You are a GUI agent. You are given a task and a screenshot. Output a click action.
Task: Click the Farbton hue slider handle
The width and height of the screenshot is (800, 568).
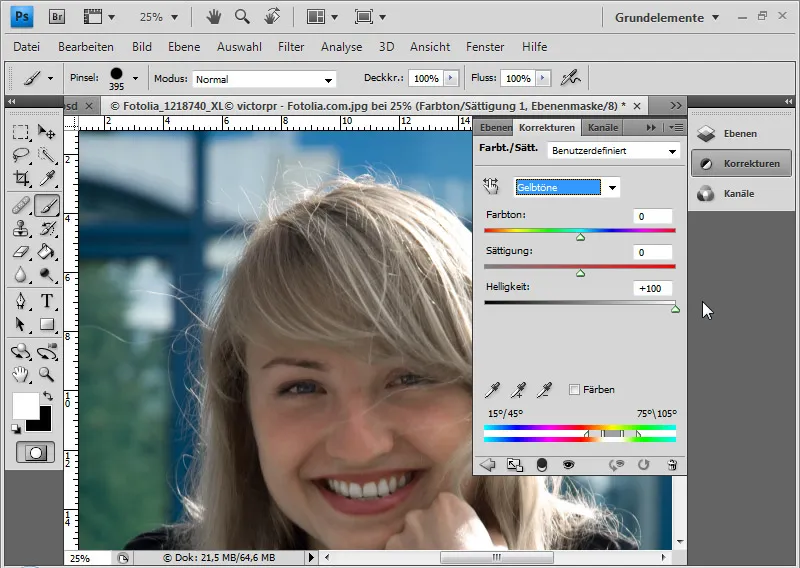click(580, 237)
